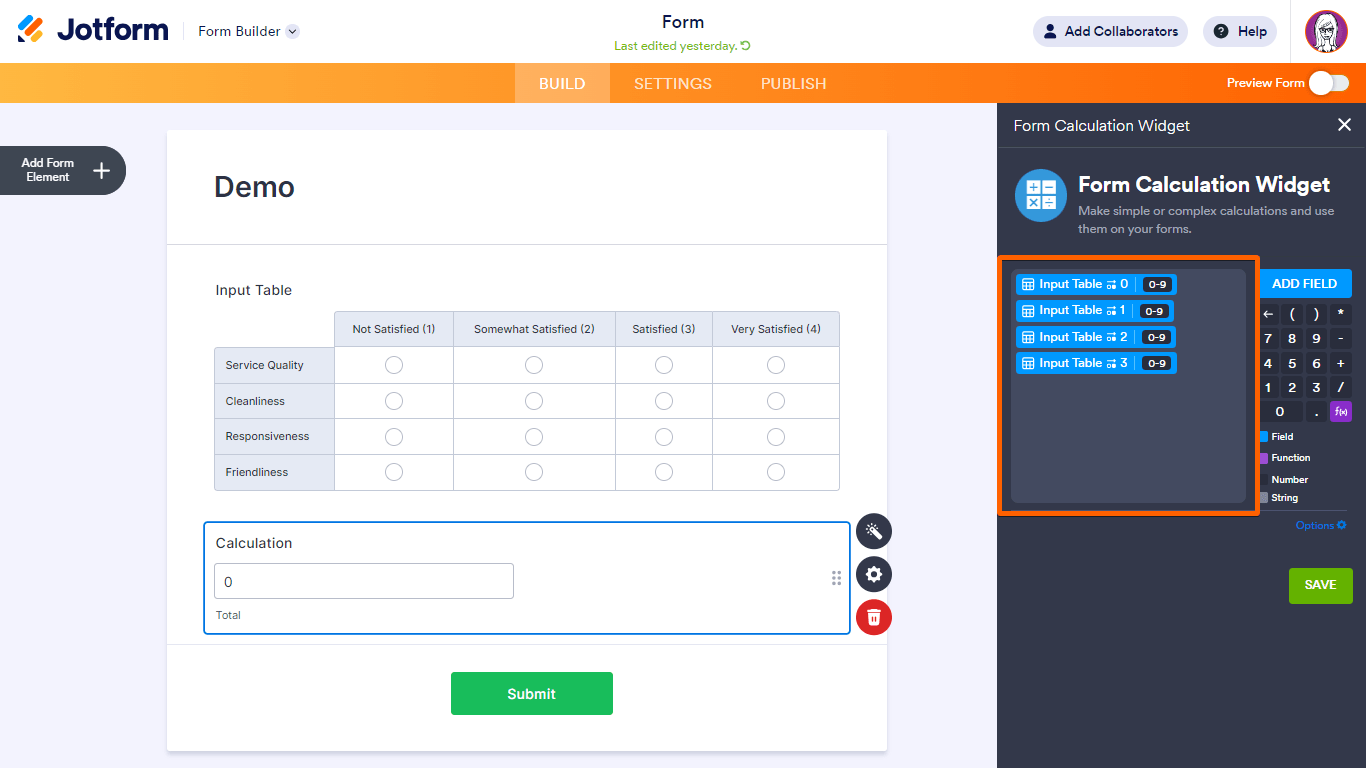Click the purple f(x) function key
Viewport: 1366px width, 768px height.
pyautogui.click(x=1341, y=411)
